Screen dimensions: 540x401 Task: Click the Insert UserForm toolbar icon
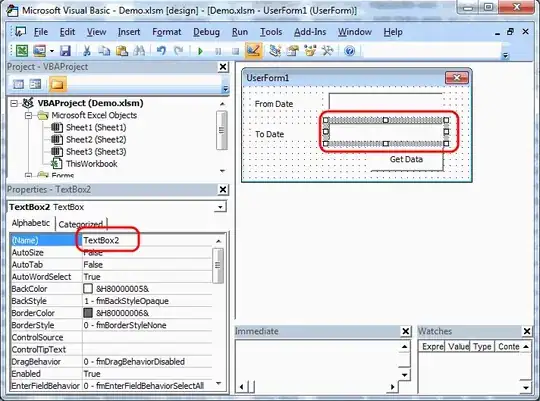click(39, 51)
